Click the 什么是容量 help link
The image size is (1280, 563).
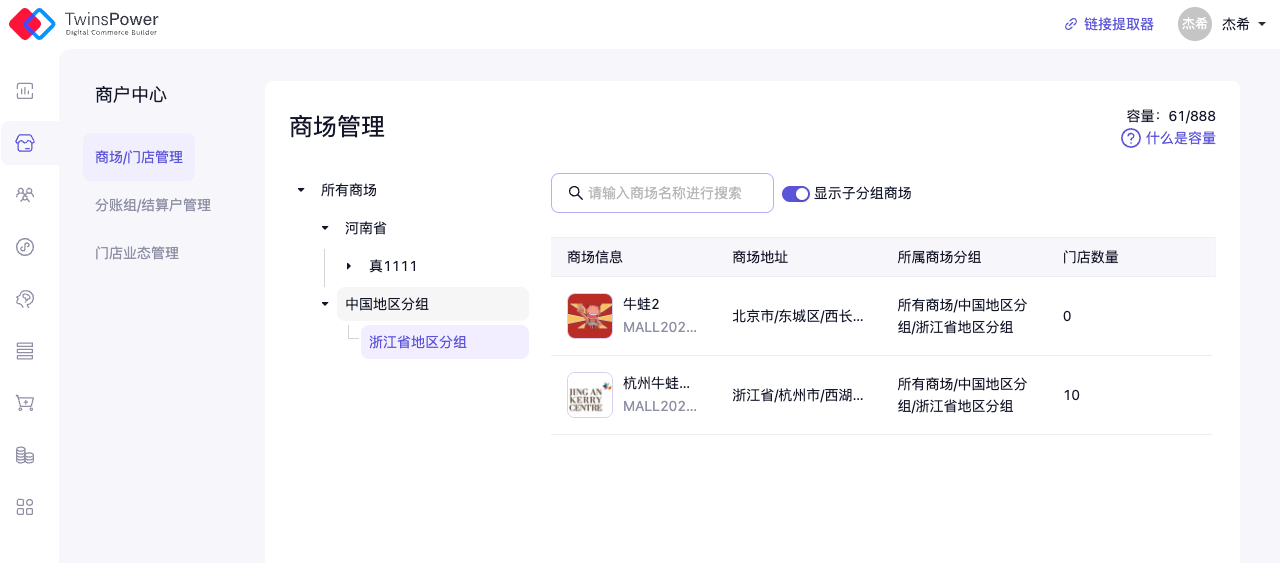1169,138
